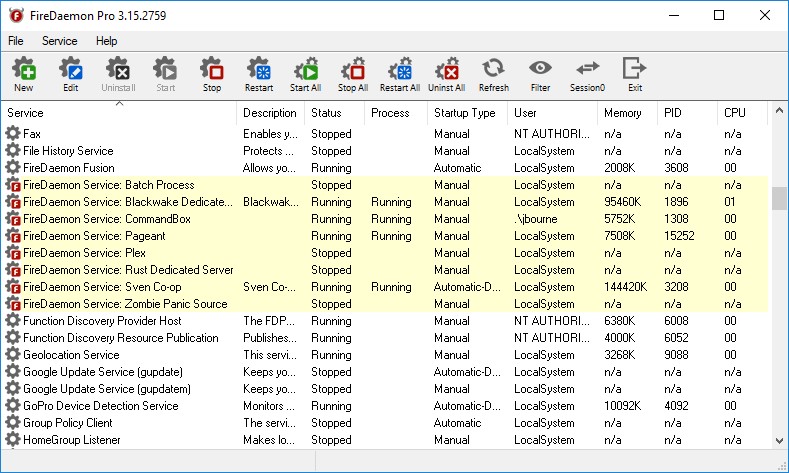Sort by the Status column header
Viewport: 789px width, 473px height.
334,113
